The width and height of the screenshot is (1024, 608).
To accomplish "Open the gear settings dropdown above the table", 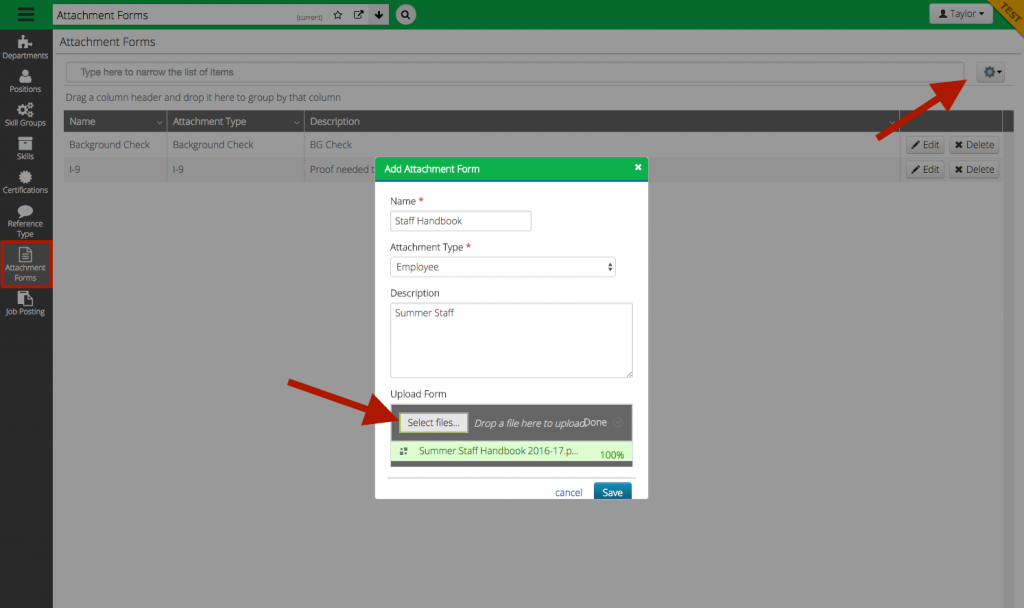I will (x=989, y=71).
